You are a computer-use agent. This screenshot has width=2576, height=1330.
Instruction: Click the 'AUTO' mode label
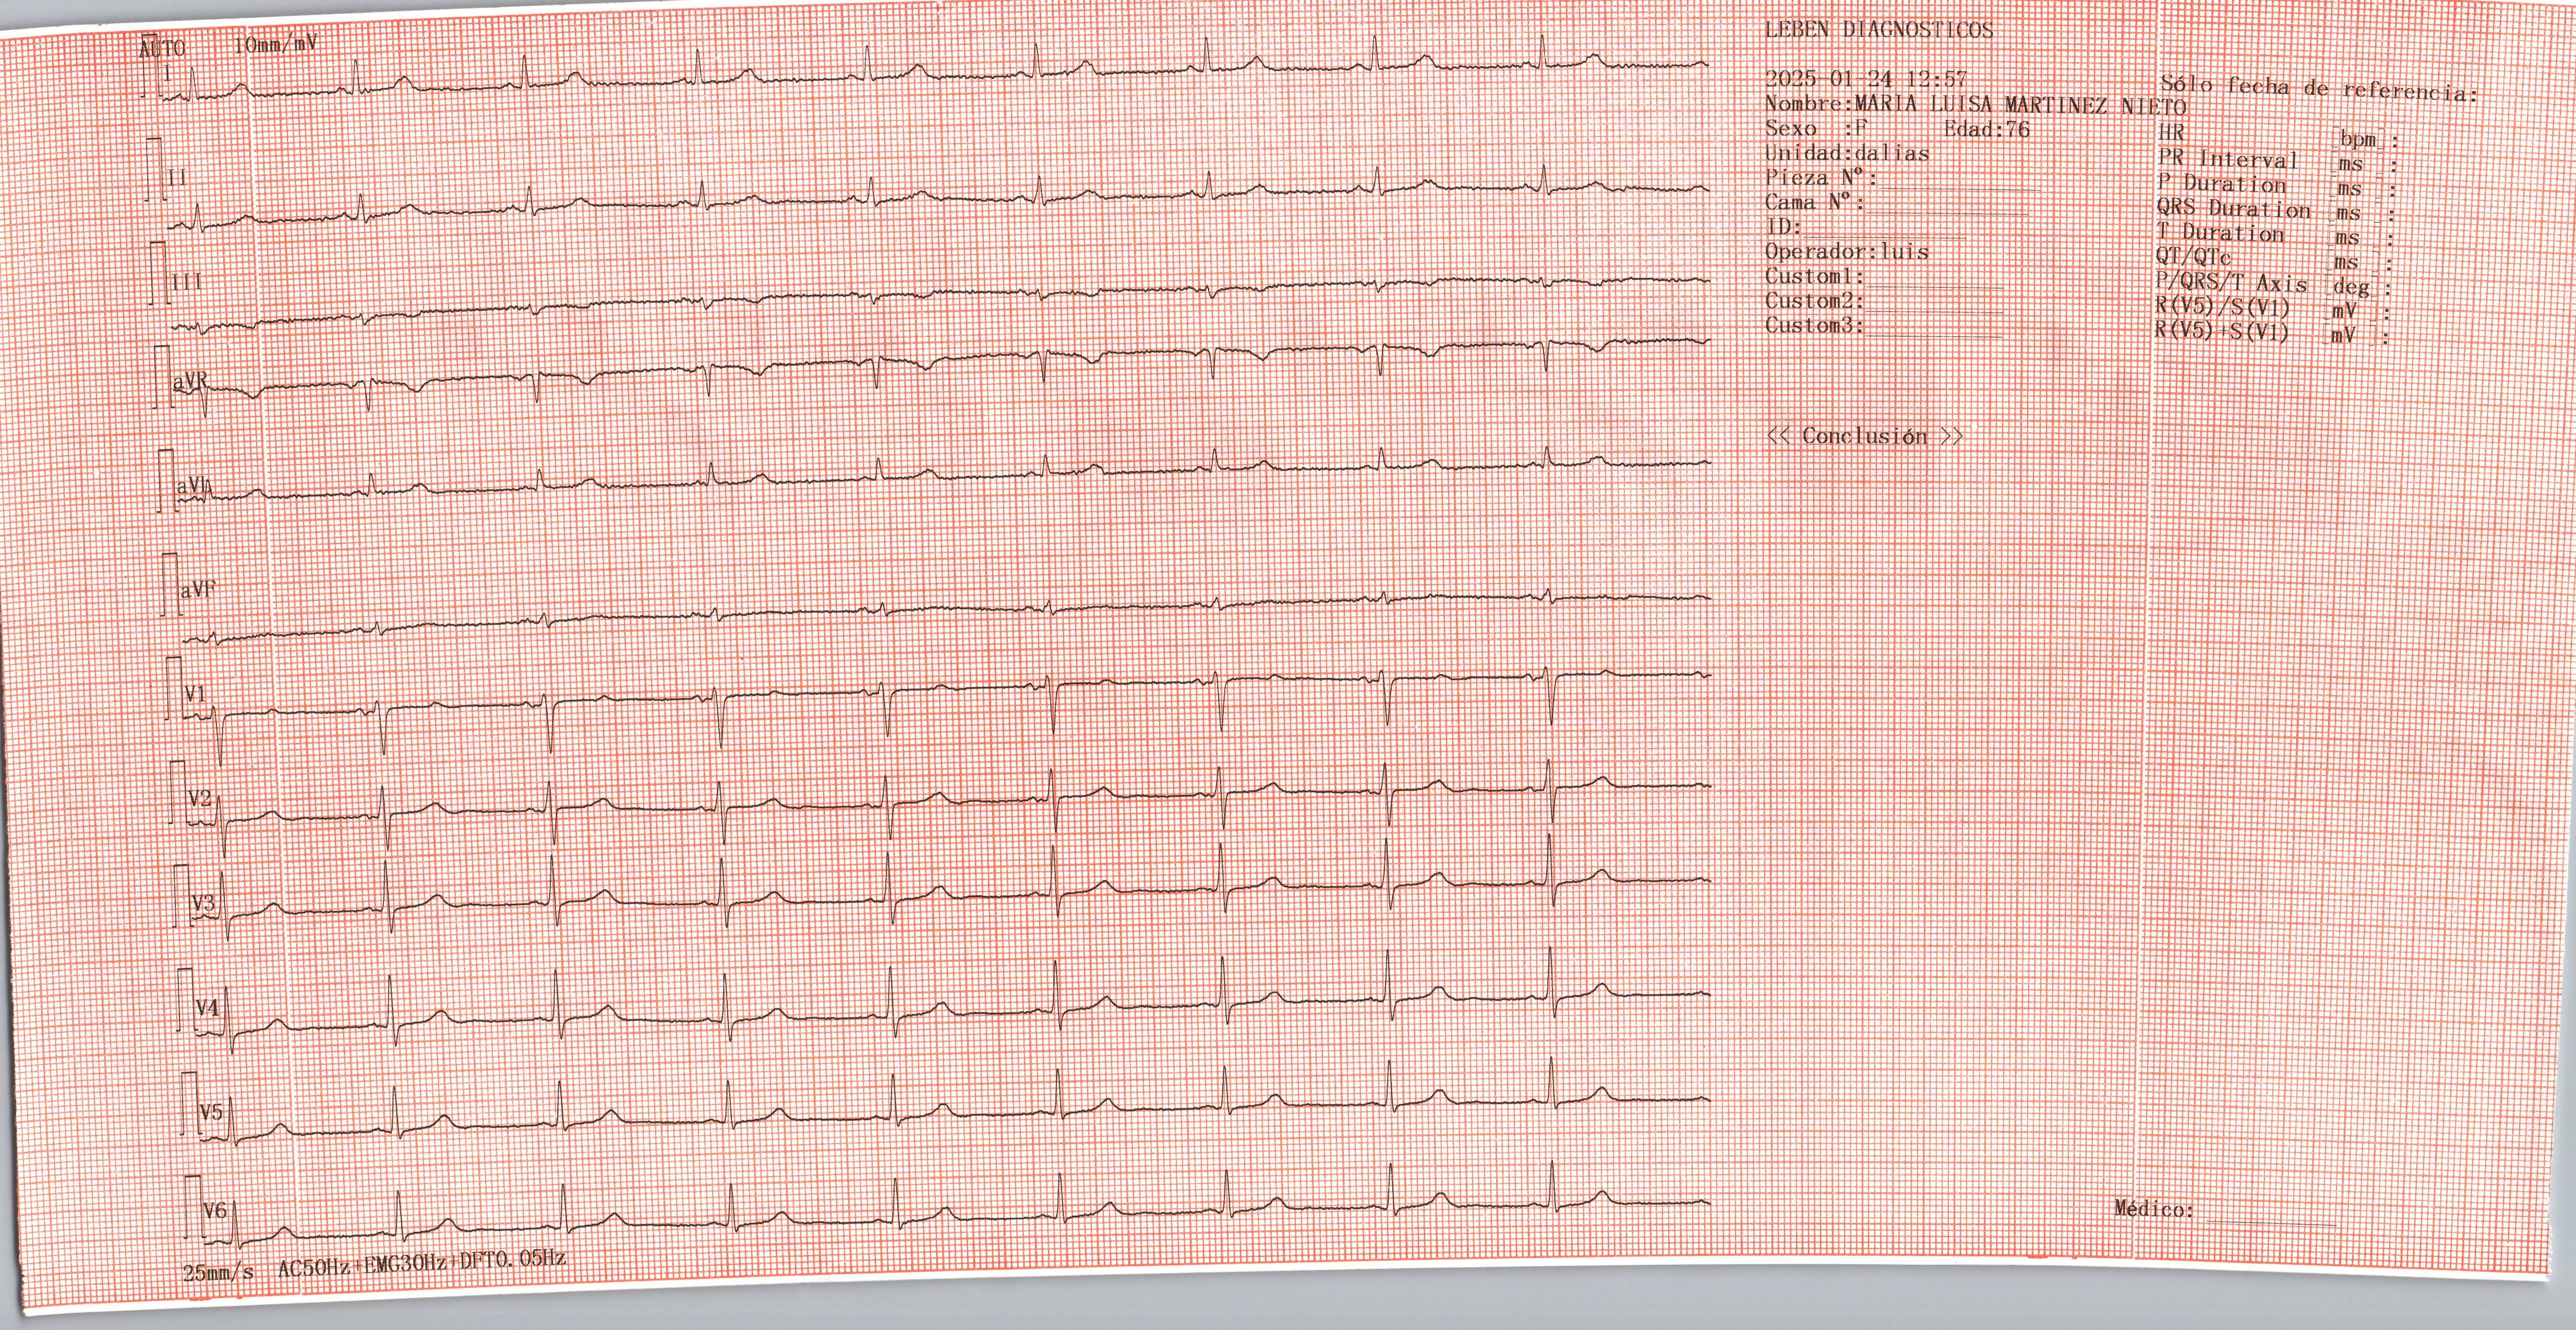pos(162,49)
